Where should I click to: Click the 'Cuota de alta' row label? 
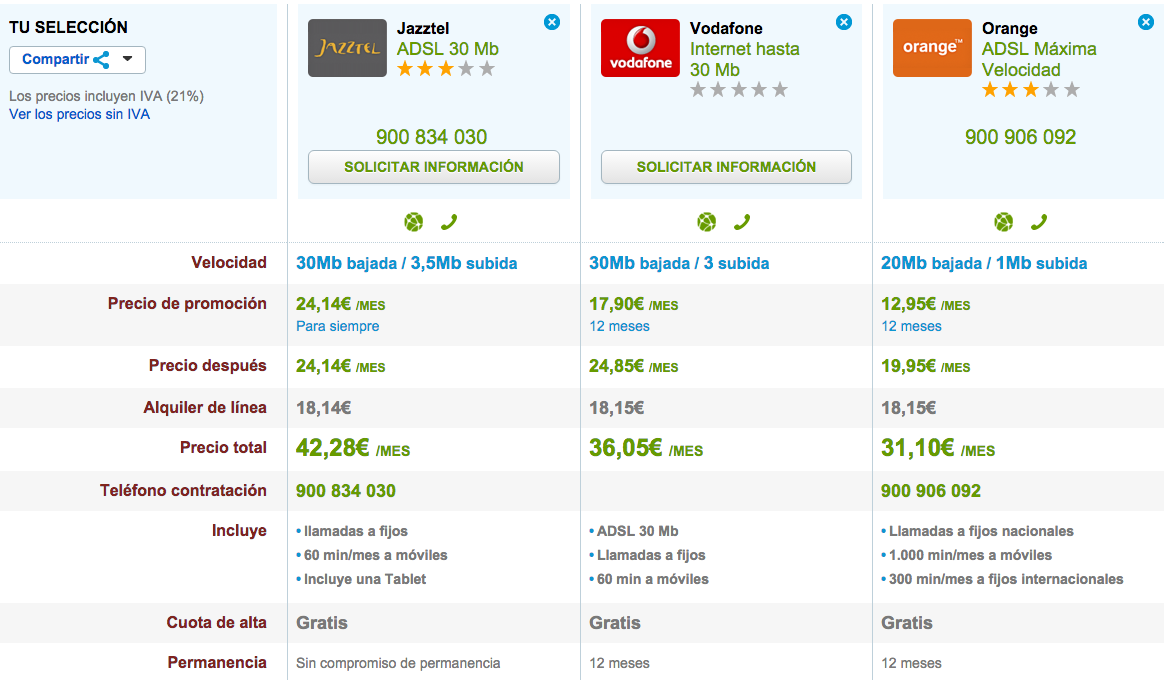tap(216, 622)
